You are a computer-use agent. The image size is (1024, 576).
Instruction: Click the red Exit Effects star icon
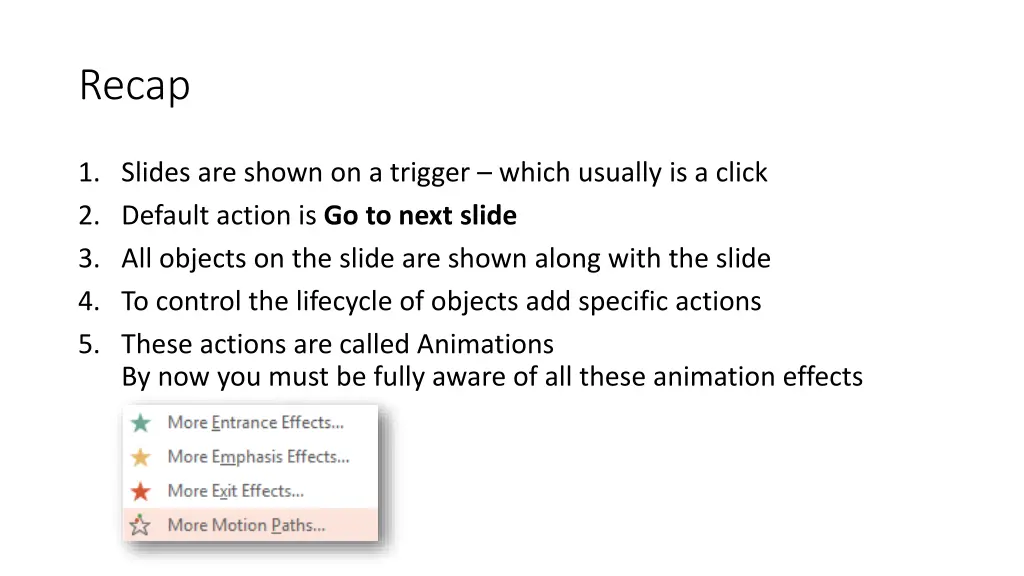click(140, 491)
